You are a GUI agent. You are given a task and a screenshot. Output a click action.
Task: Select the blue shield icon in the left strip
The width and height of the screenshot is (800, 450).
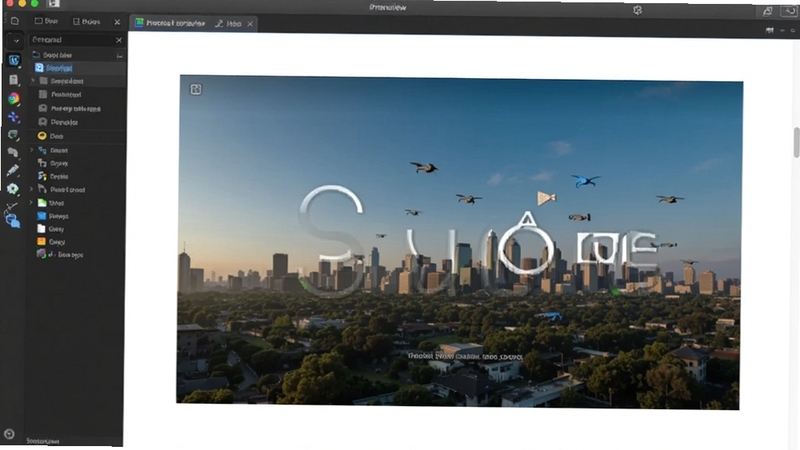pyautogui.click(x=14, y=60)
